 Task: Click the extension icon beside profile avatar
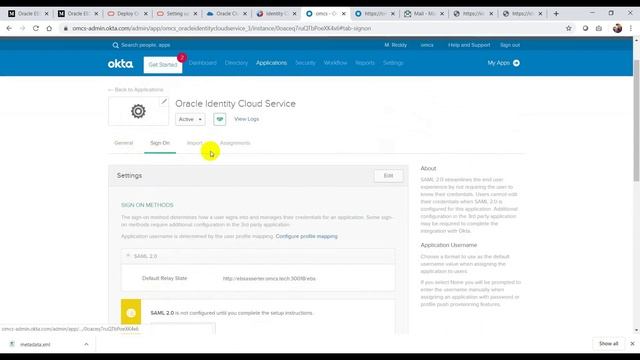coord(599,28)
